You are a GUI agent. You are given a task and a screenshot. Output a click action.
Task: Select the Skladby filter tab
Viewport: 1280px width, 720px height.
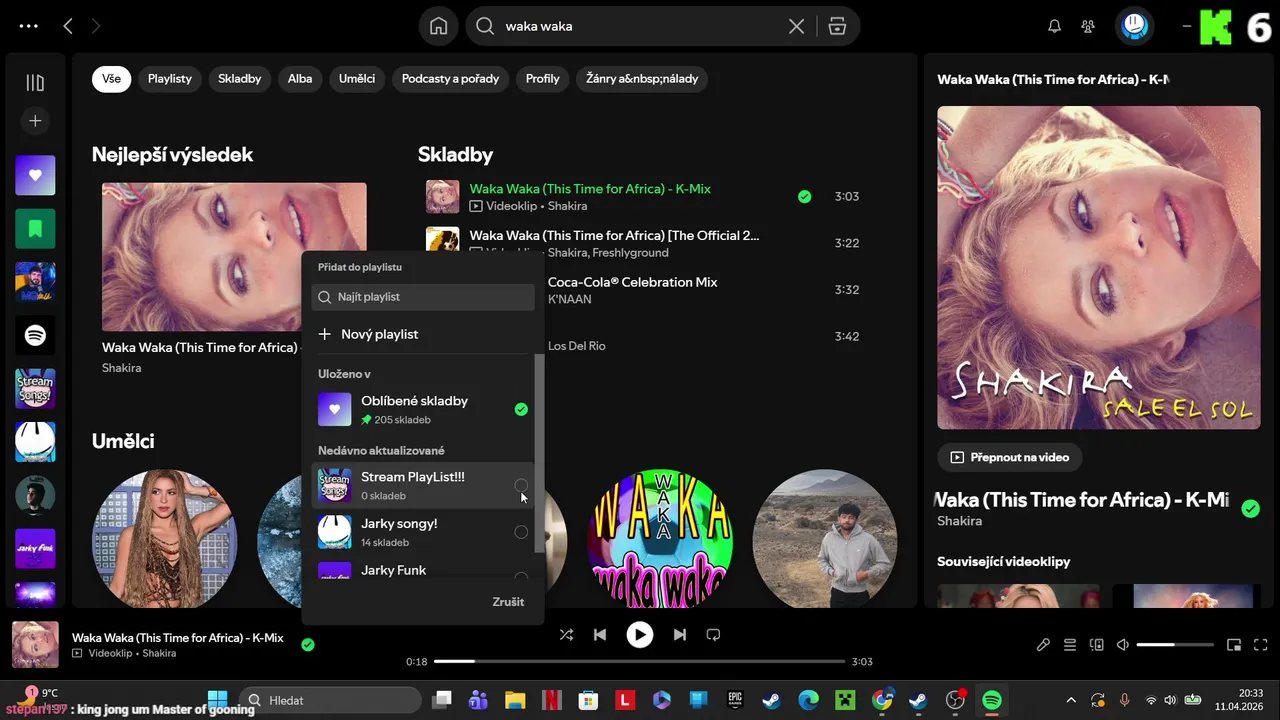tap(240, 79)
